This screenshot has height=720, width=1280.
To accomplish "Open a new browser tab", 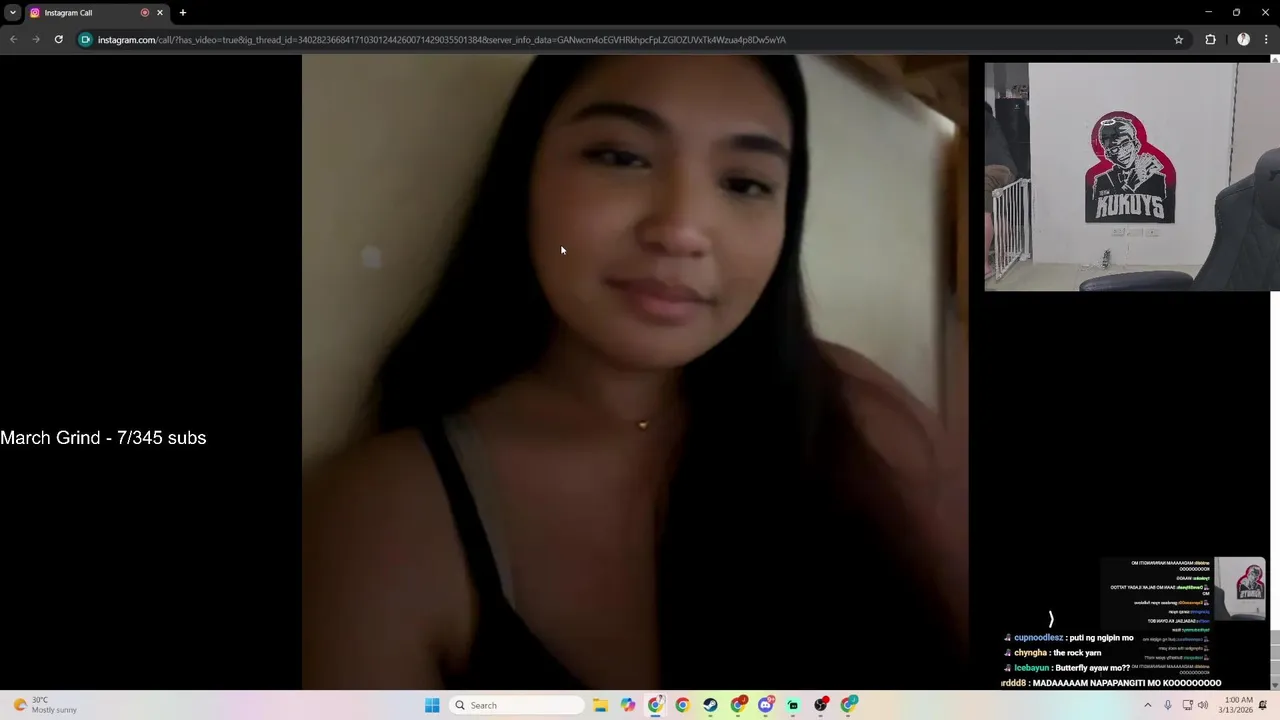I will pos(183,13).
